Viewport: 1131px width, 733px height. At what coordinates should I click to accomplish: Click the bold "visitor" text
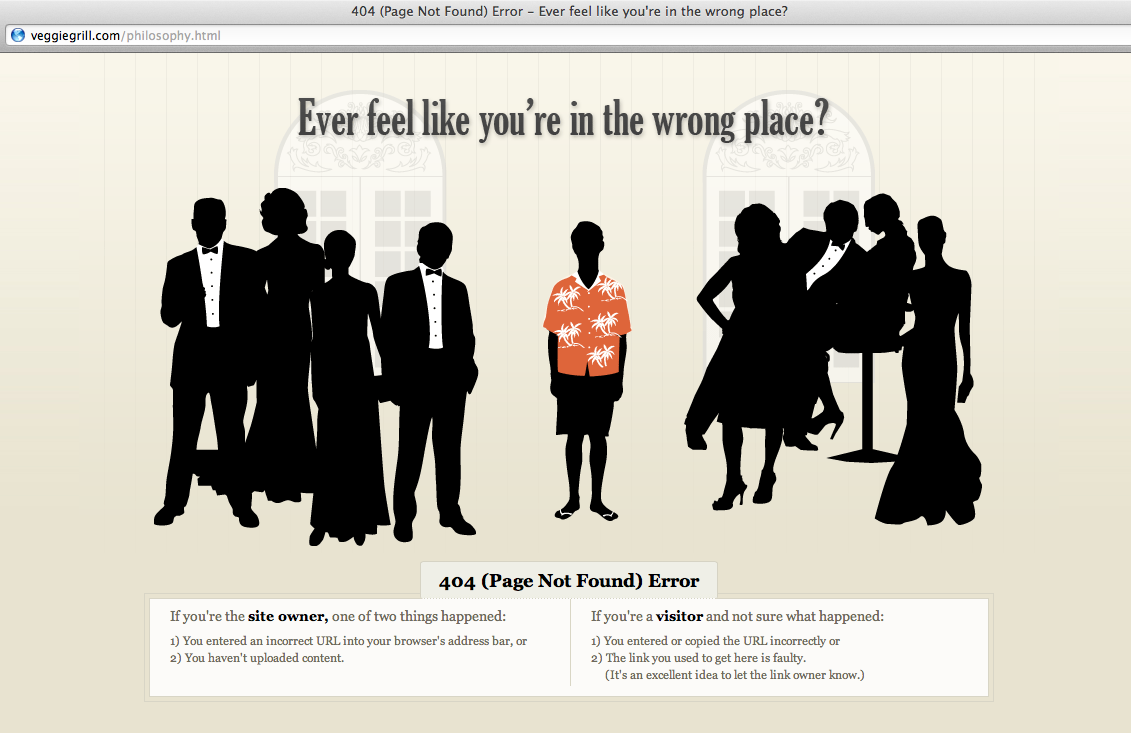(679, 616)
